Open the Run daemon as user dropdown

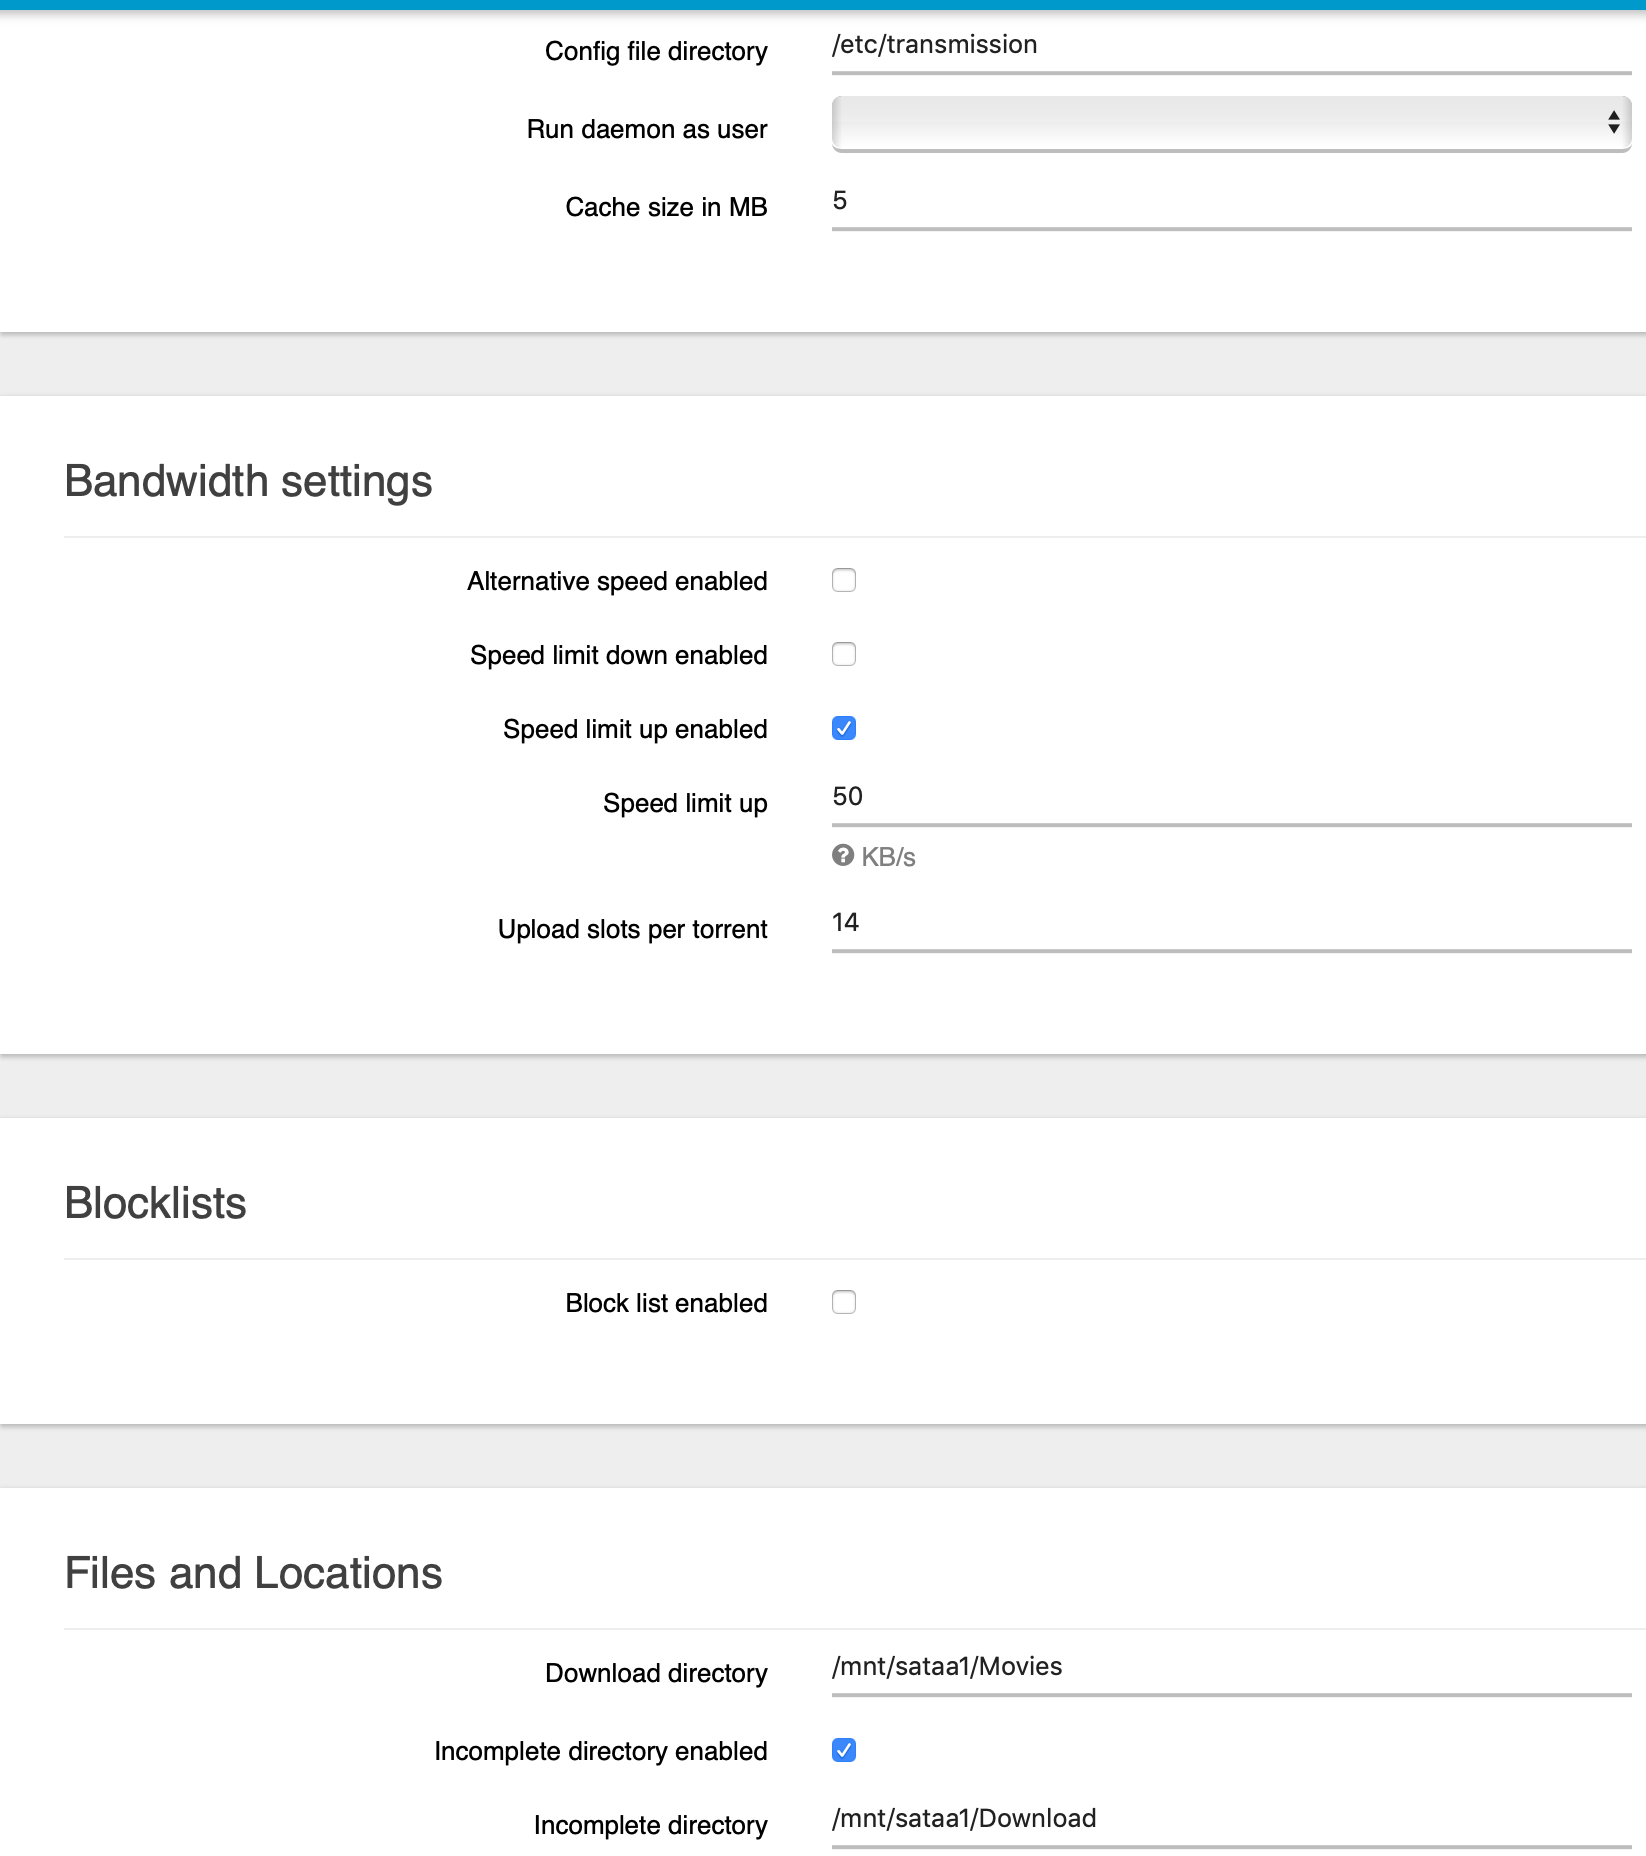(x=1231, y=124)
